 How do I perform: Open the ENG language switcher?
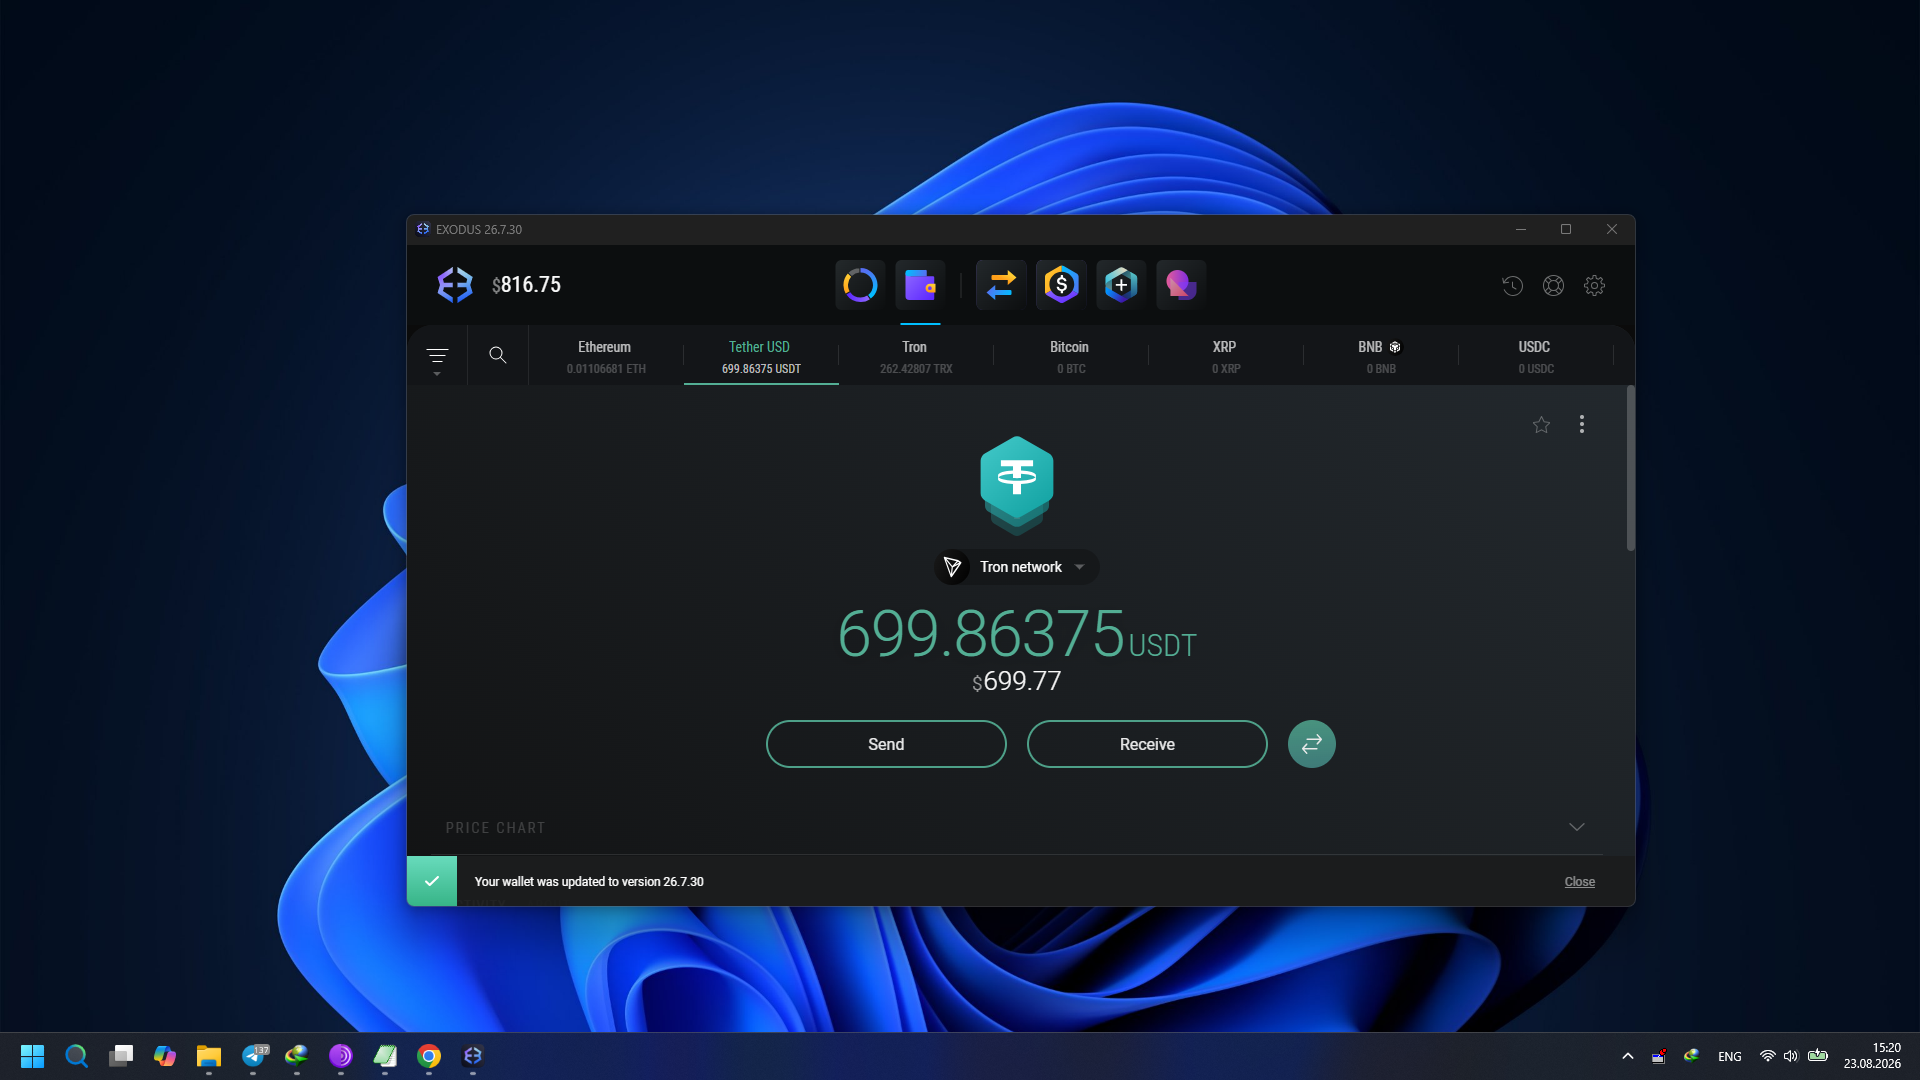tap(1730, 1056)
